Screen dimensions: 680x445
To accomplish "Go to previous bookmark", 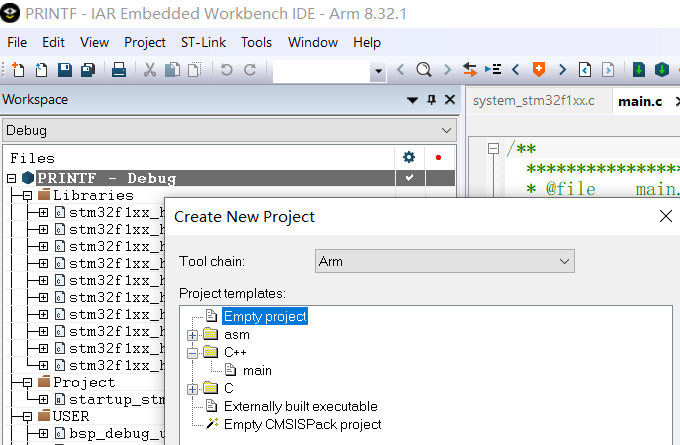I will click(516, 69).
